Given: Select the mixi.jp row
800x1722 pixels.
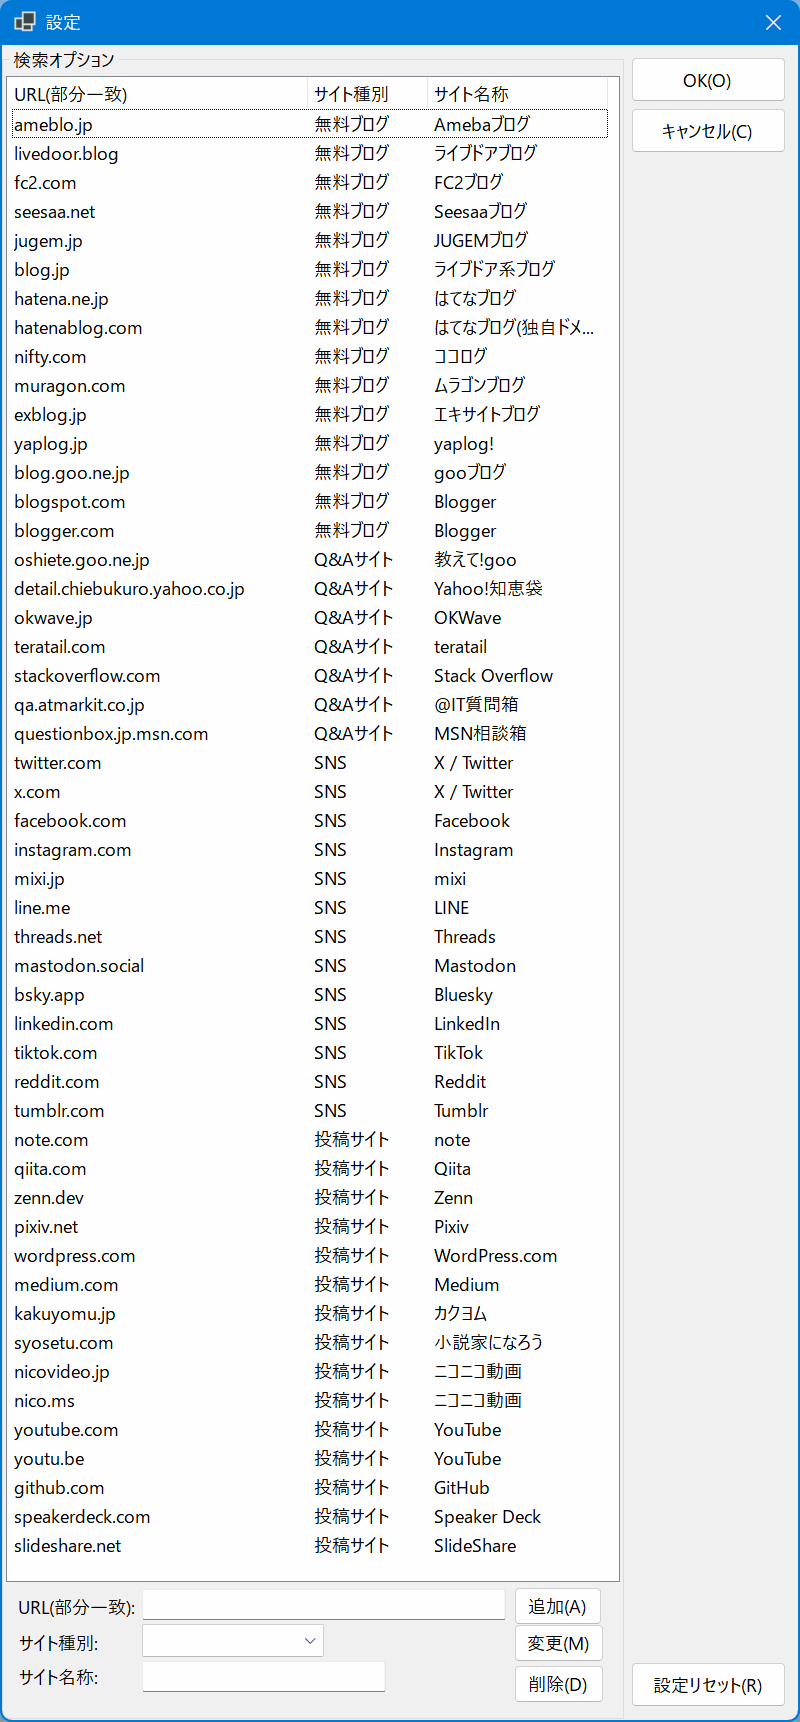Looking at the screenshot, I should 309,878.
